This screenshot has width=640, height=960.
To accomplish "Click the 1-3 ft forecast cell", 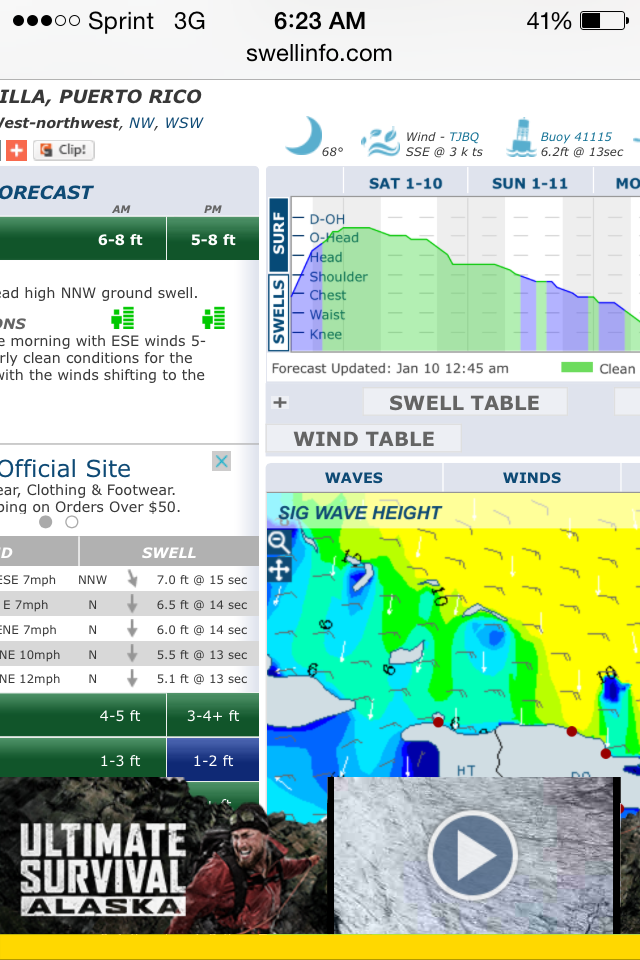I will [120, 760].
